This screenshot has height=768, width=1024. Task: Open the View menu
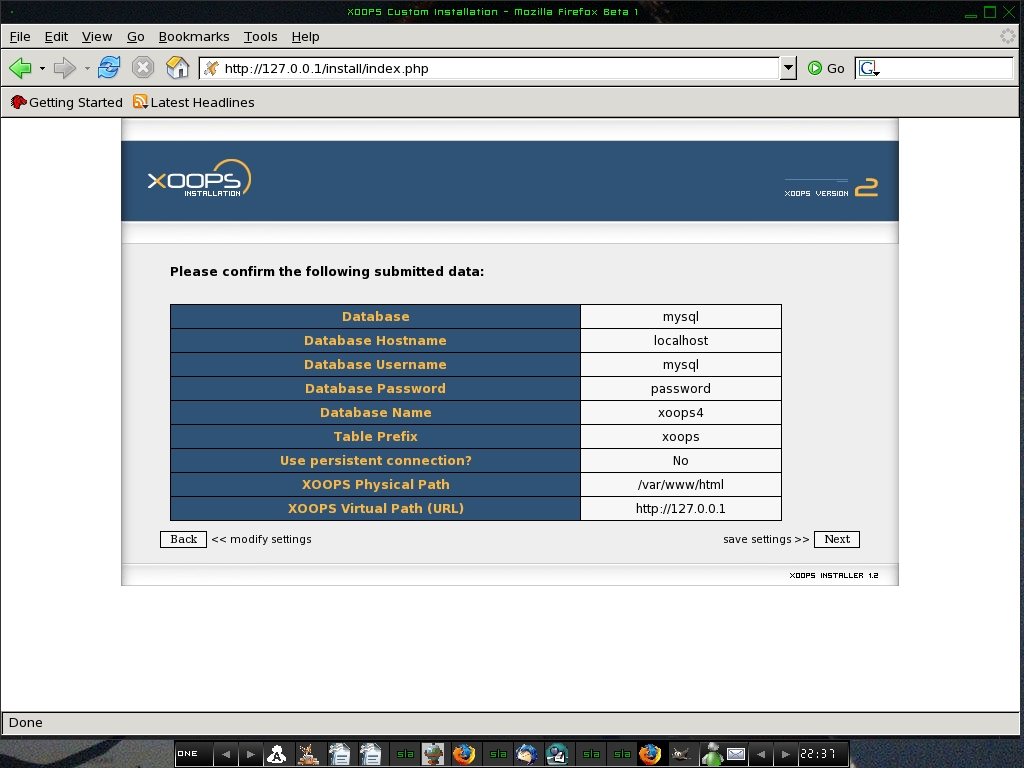(97, 37)
